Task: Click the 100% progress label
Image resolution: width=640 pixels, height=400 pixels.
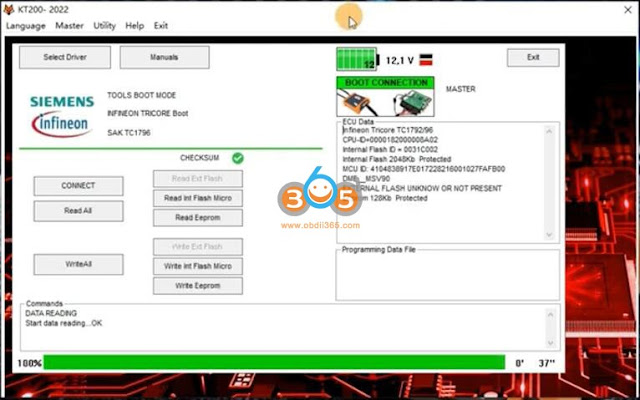Action: tap(29, 363)
